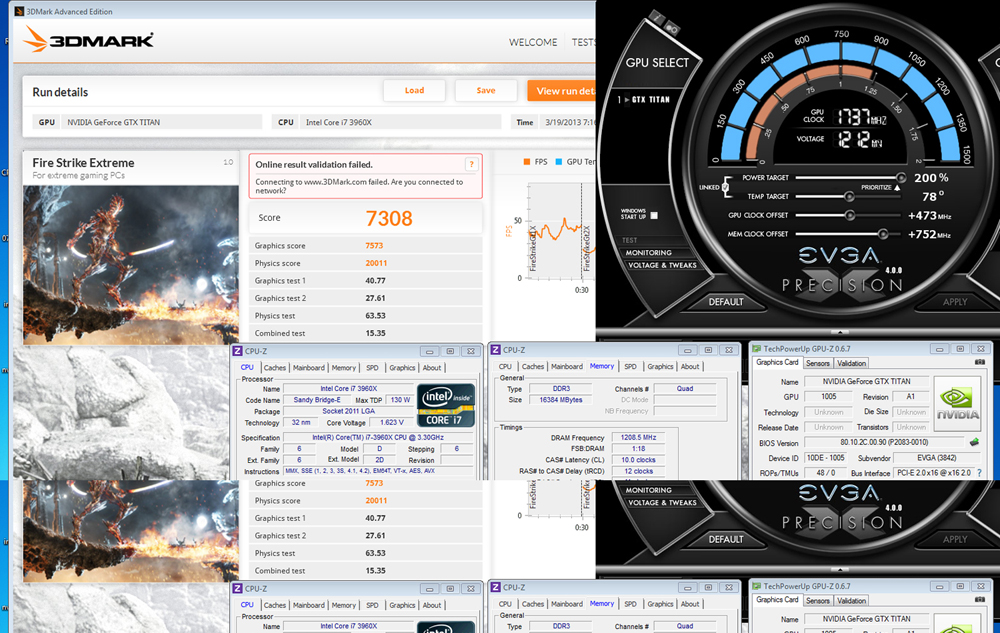The width and height of the screenshot is (1000, 633).
Task: Click the CPU Specification field in CPU-Z
Action: click(378, 437)
